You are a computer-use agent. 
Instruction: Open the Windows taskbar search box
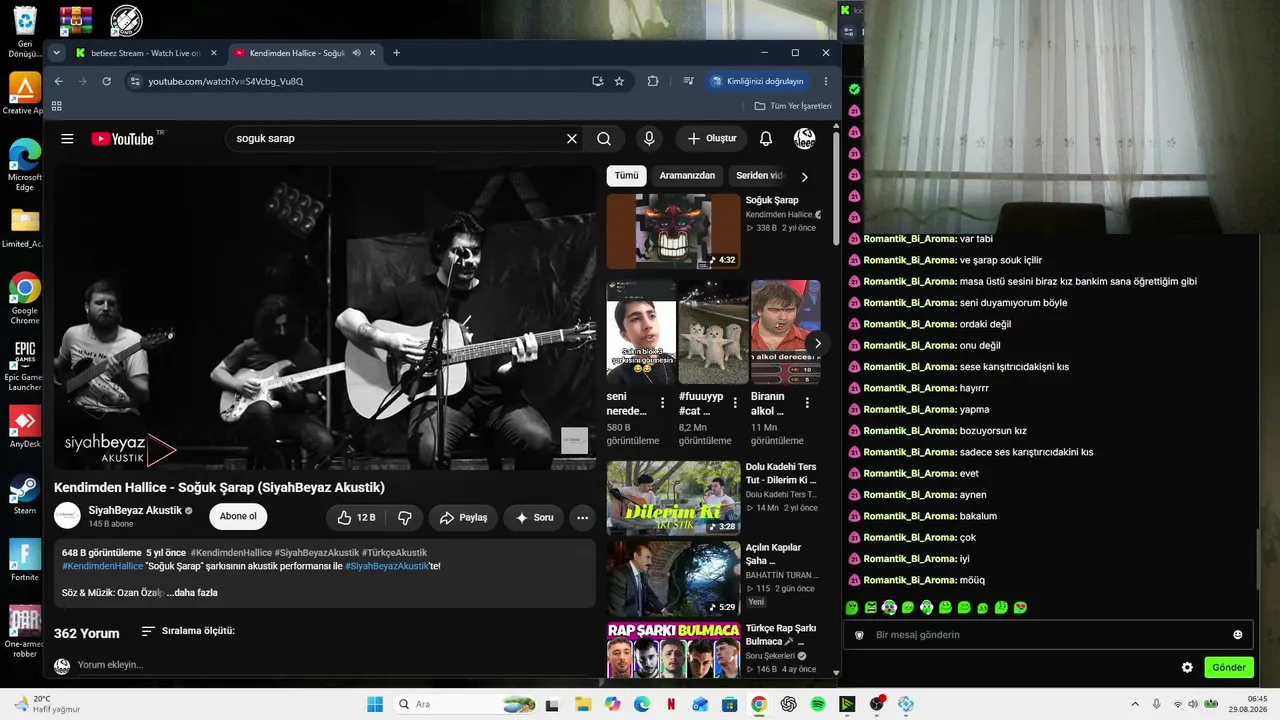coord(465,704)
